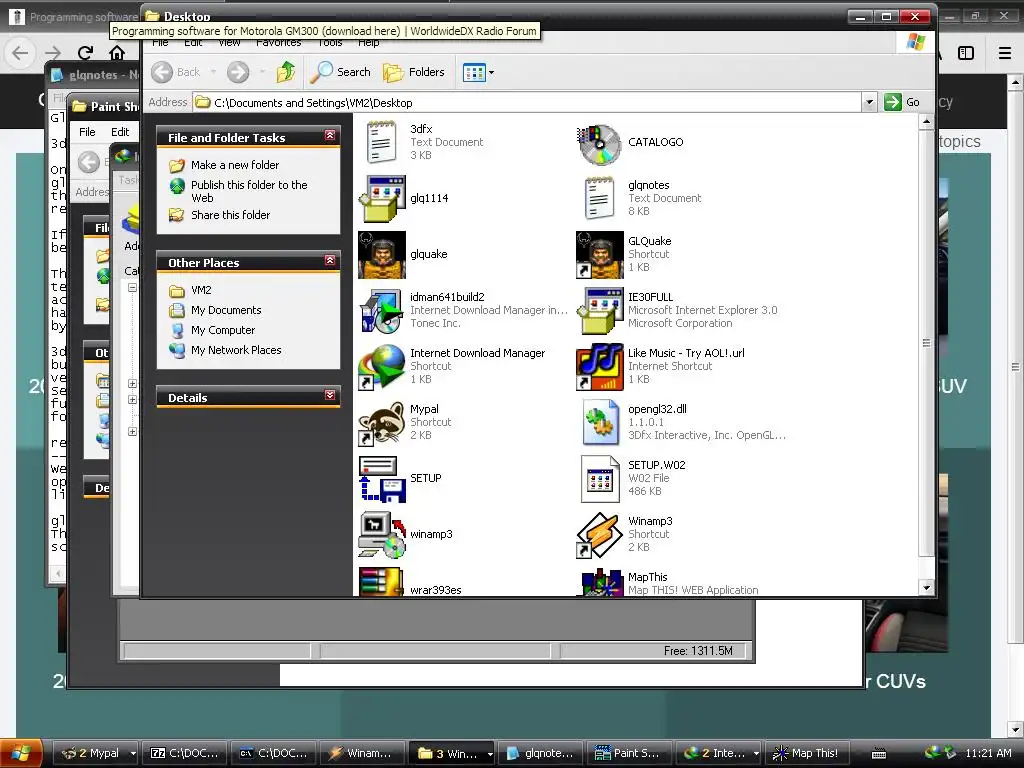1024x768 pixels.
Task: Select the SETUP.W02 file icon
Action: (x=600, y=479)
